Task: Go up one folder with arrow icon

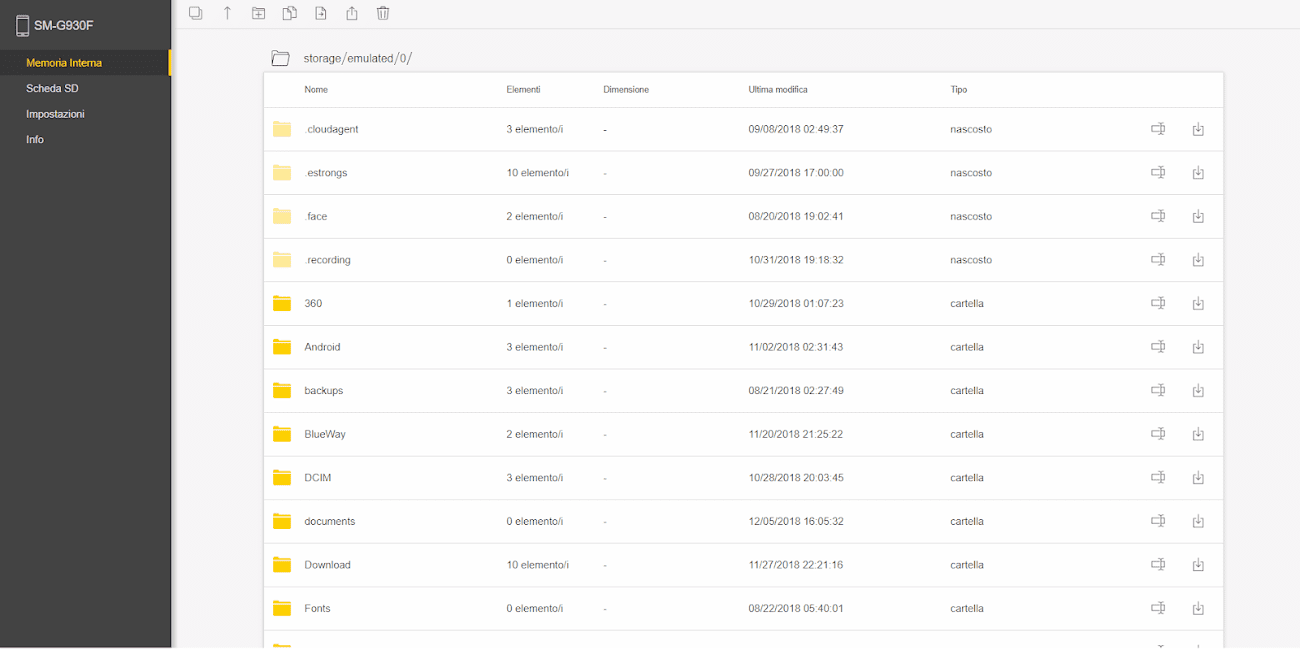Action: click(227, 13)
